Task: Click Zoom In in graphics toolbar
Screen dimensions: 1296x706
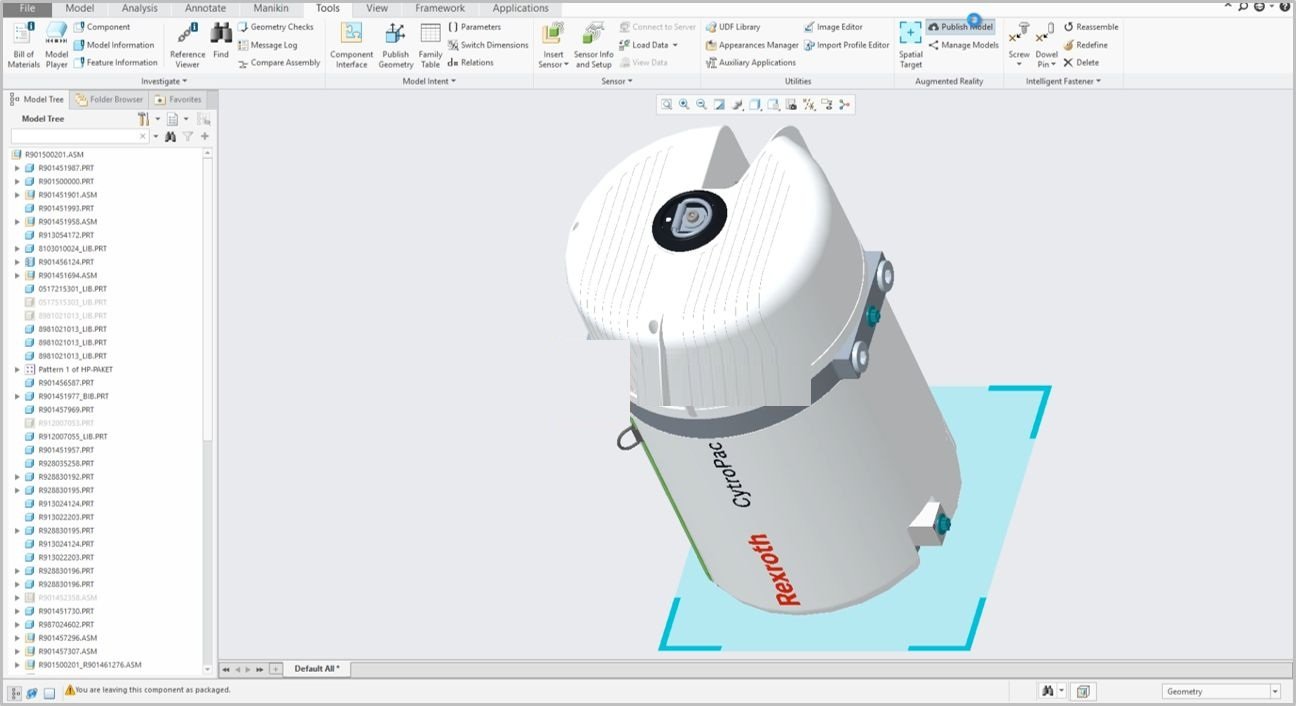Action: point(684,104)
